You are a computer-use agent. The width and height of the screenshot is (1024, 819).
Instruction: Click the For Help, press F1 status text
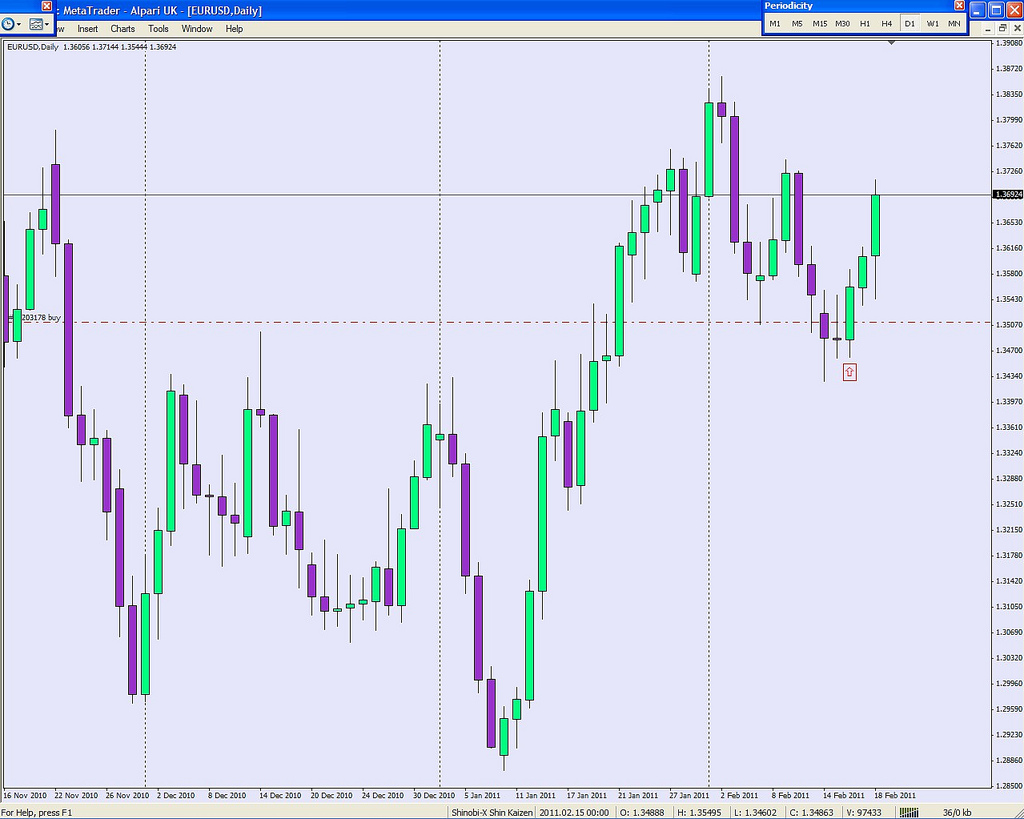(37, 812)
